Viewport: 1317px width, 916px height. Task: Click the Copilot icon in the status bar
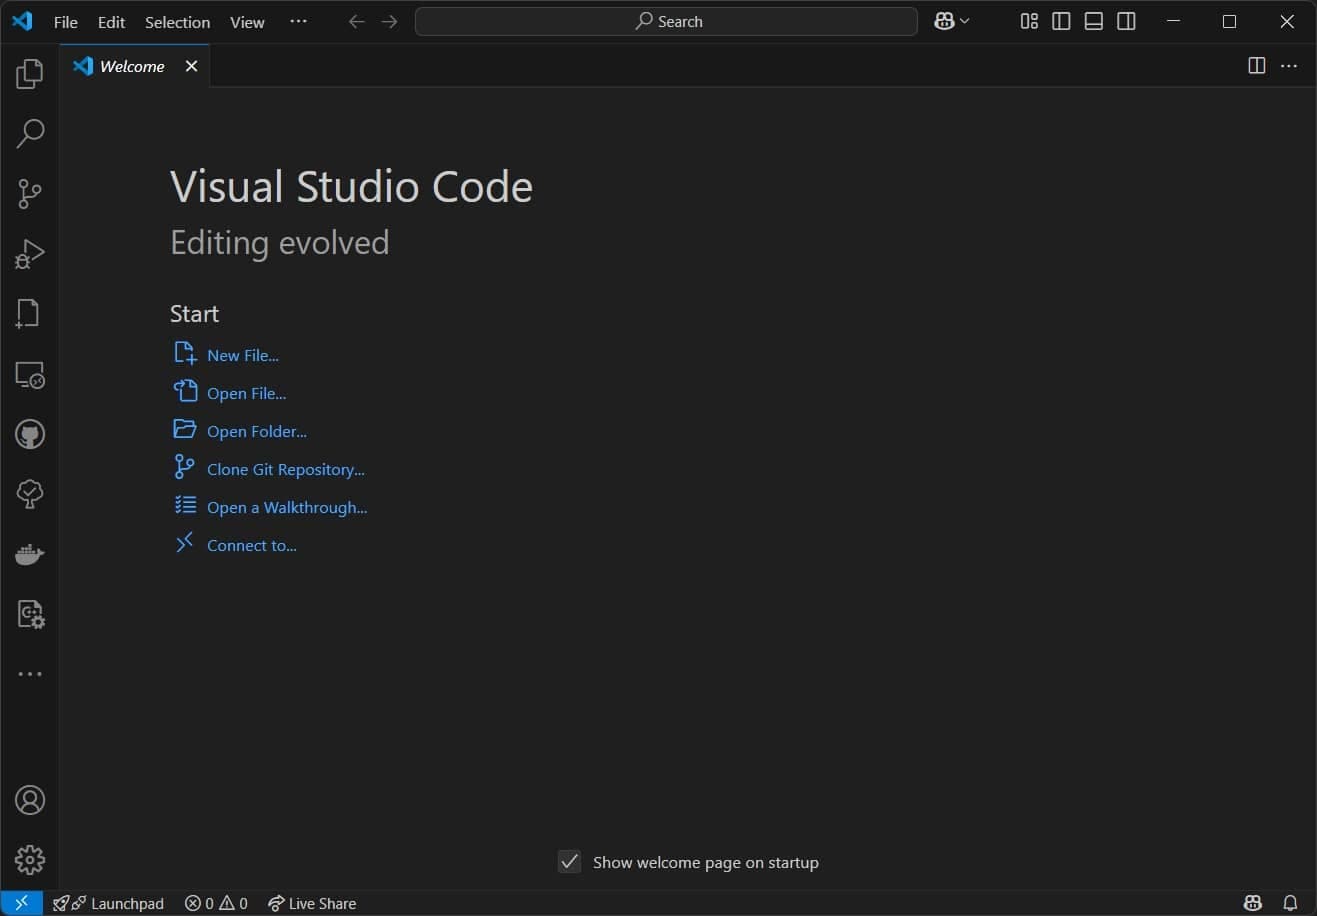1251,903
